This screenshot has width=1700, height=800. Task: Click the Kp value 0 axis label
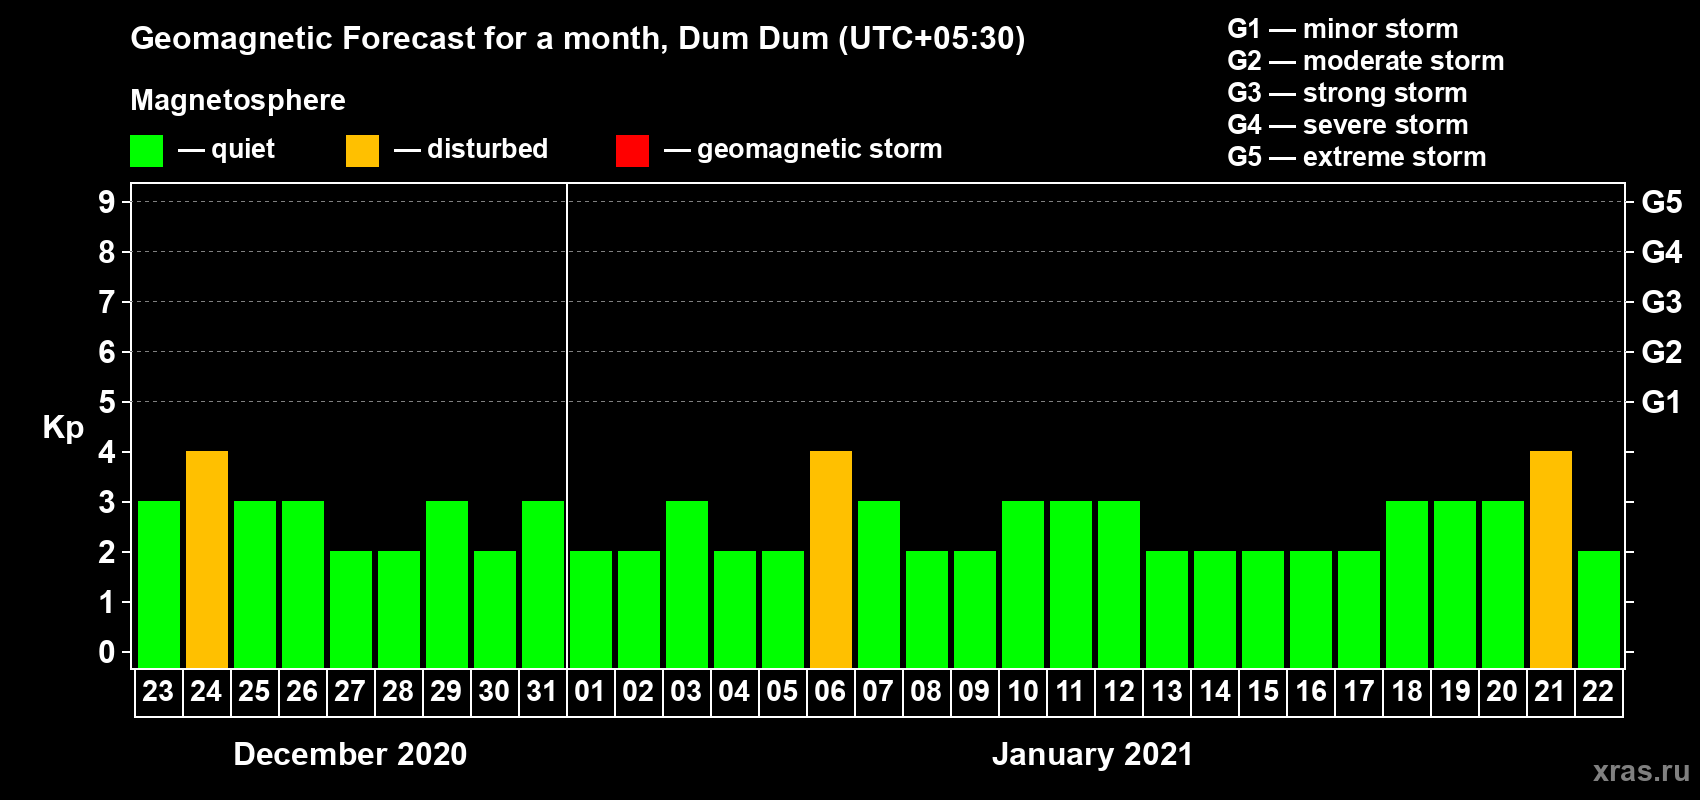[x=107, y=652]
